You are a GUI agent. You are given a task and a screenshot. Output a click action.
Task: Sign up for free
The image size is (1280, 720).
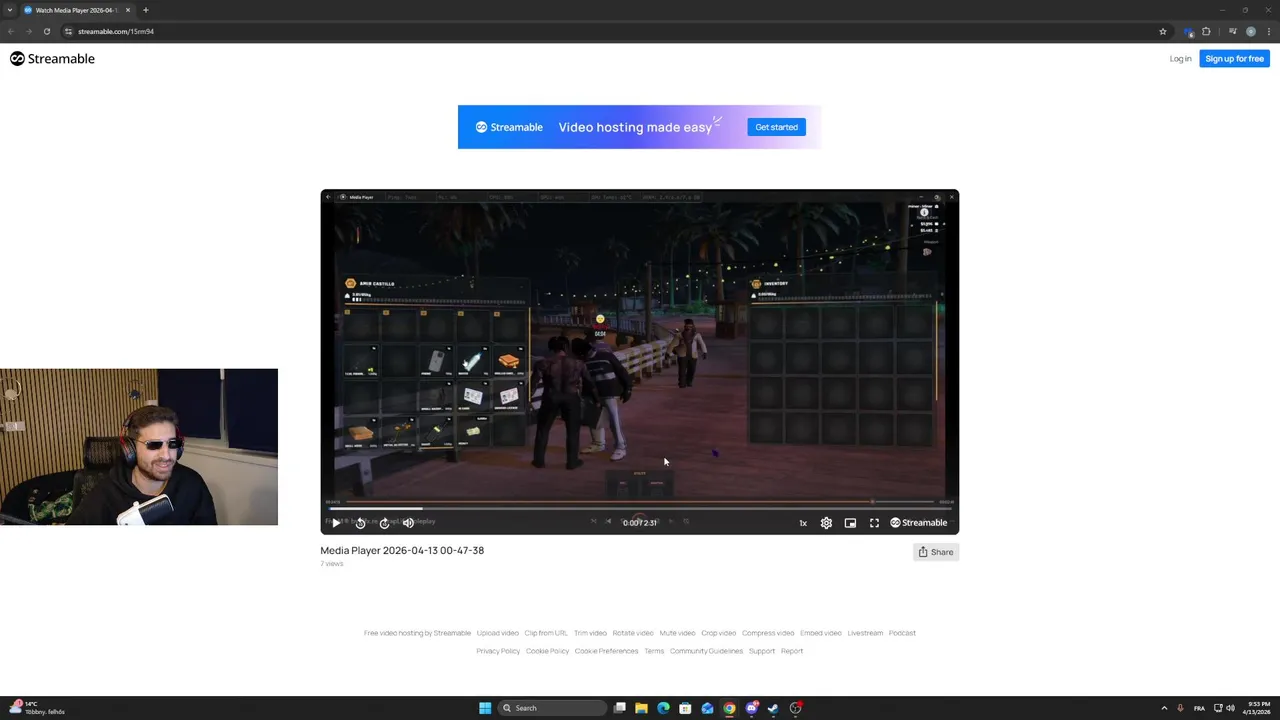1234,59
